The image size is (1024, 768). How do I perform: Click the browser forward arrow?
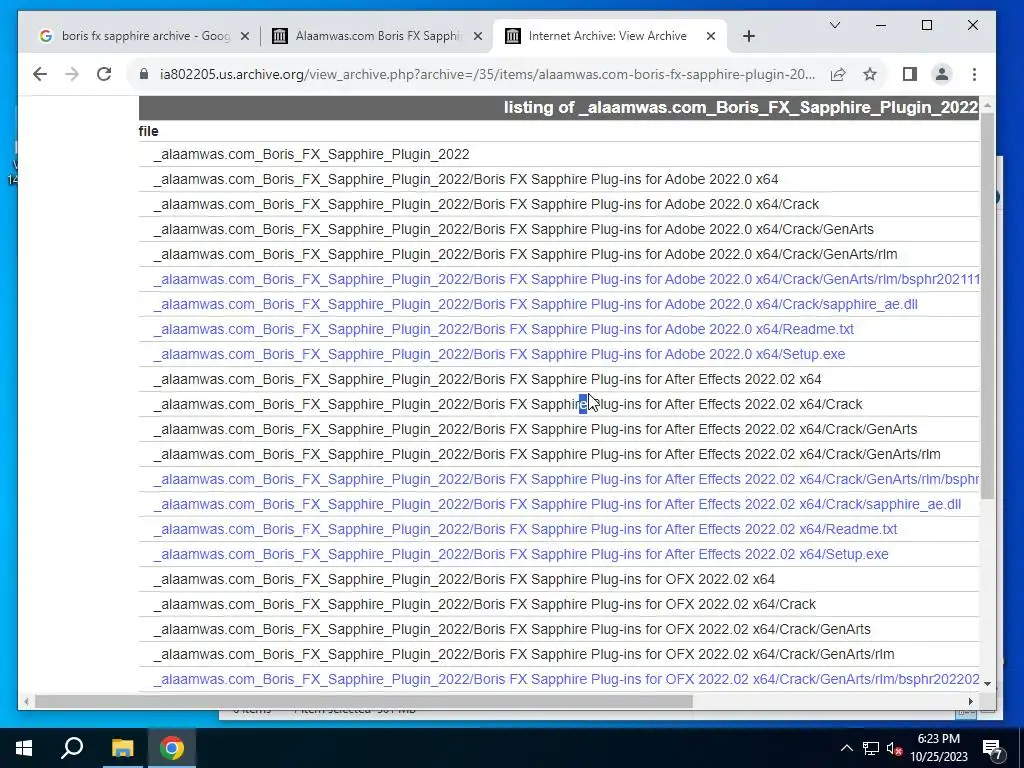tap(72, 74)
